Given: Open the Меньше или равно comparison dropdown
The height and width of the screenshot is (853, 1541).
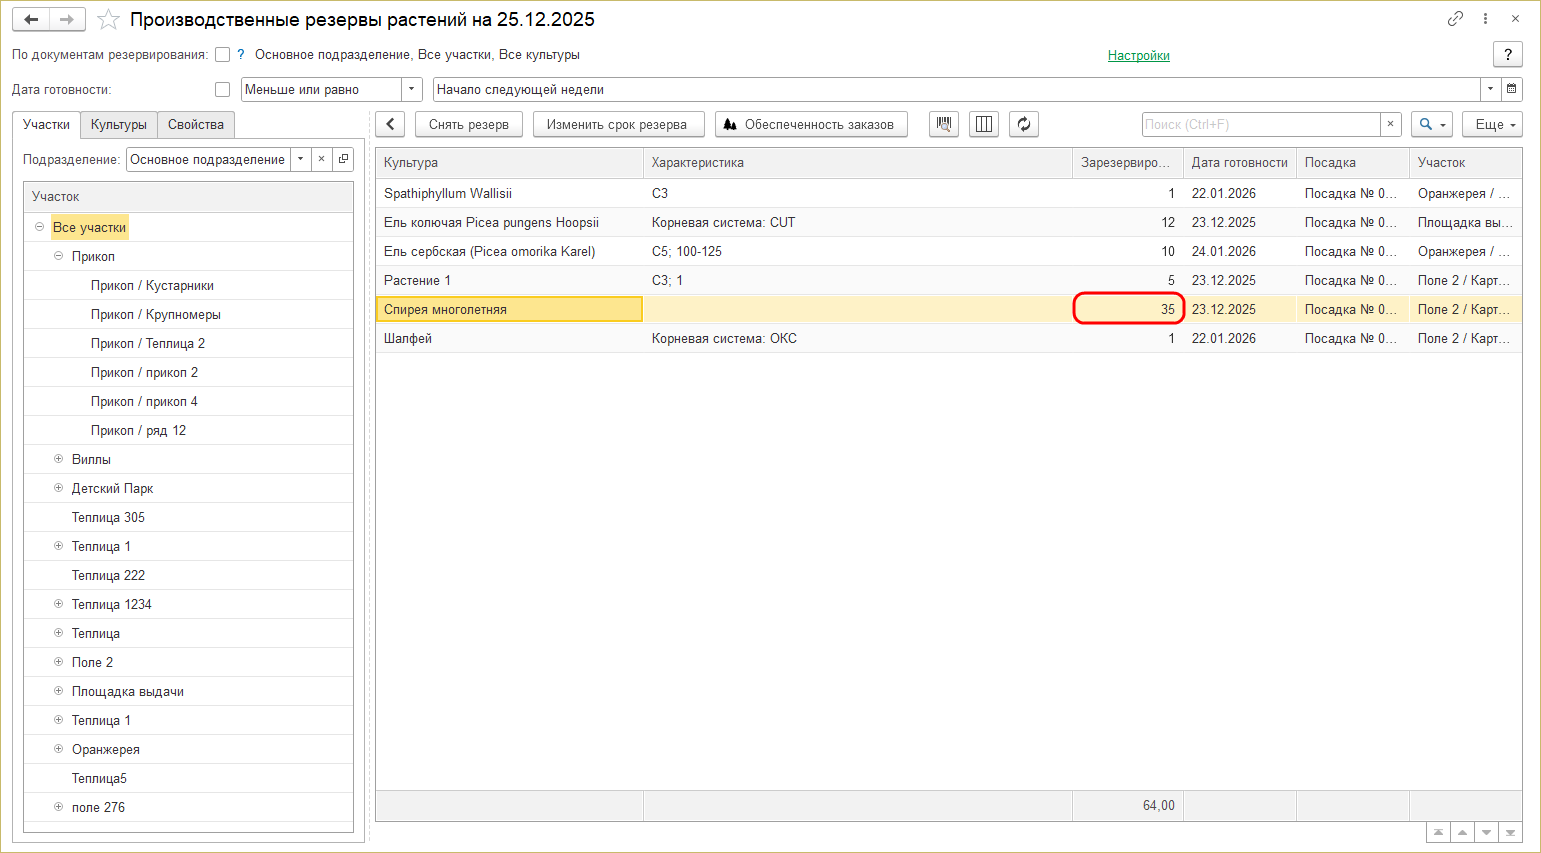Looking at the screenshot, I should tap(412, 89).
